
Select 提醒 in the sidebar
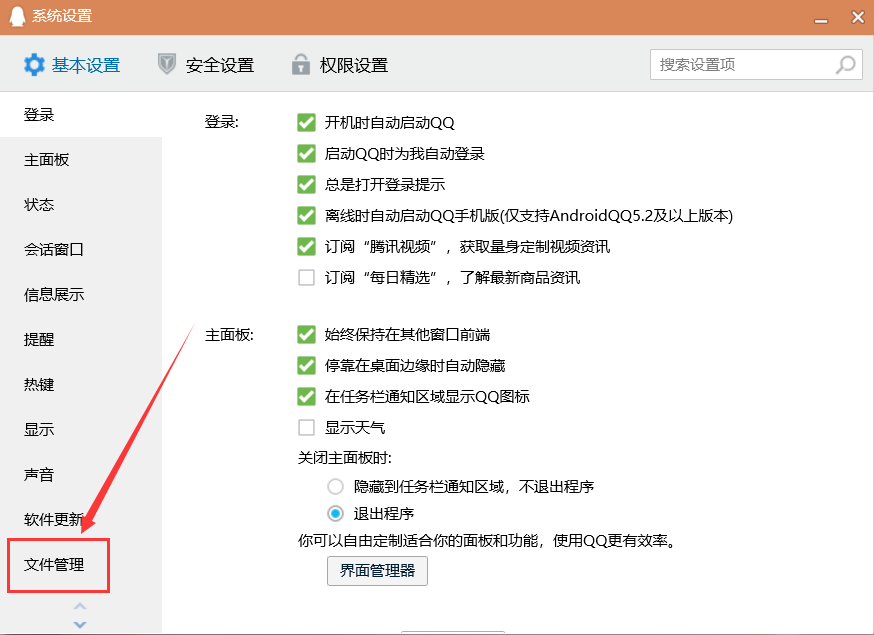tap(81, 340)
